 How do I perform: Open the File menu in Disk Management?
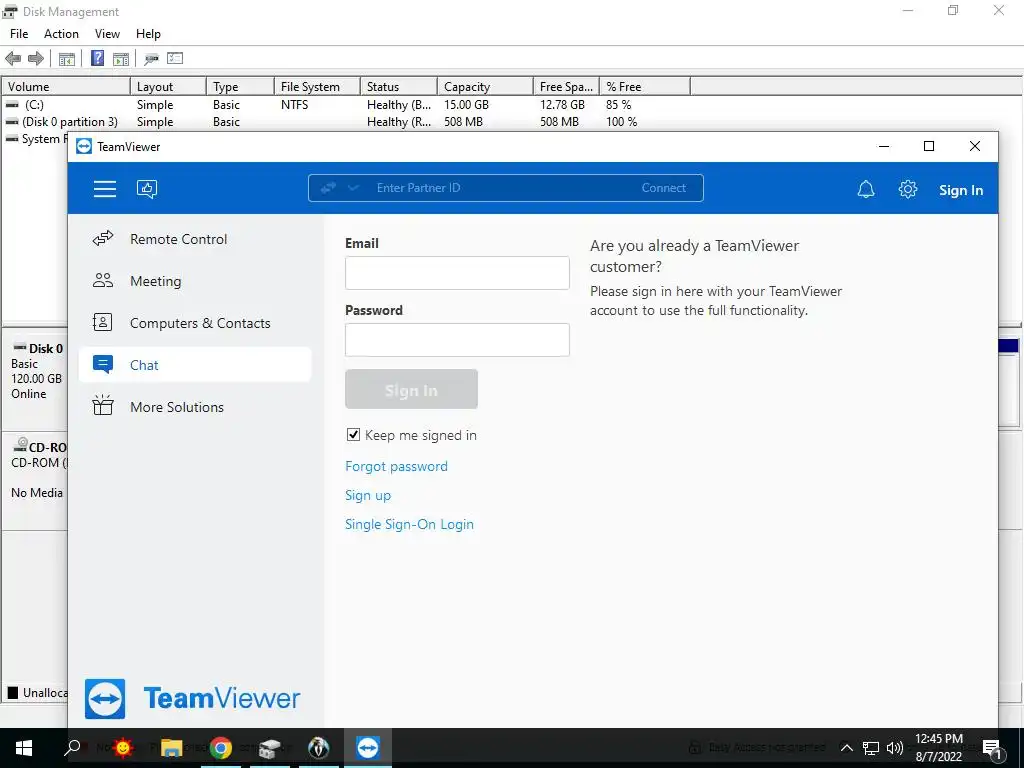click(x=19, y=34)
